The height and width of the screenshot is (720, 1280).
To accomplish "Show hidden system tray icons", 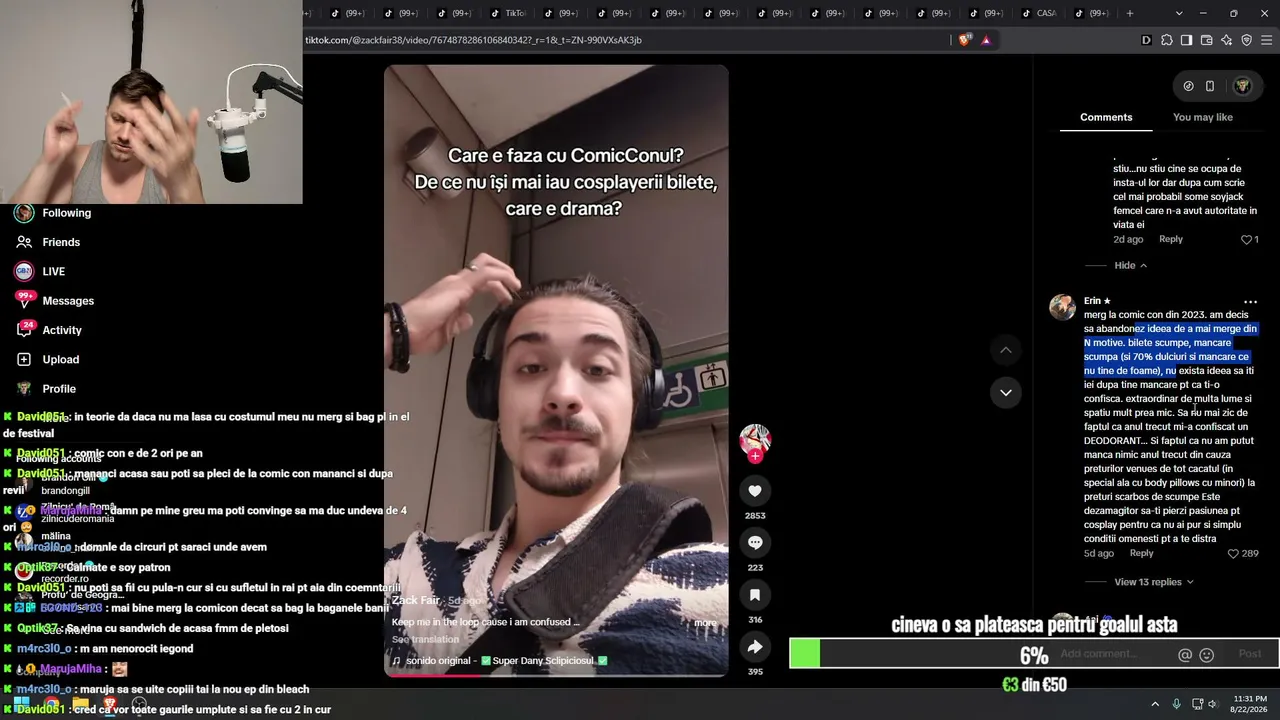I will point(1155,704).
